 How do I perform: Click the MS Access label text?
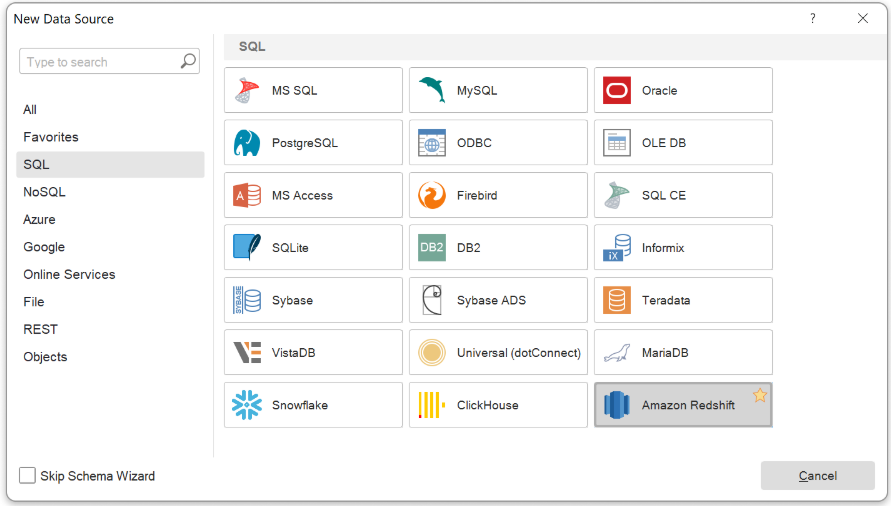click(x=302, y=196)
